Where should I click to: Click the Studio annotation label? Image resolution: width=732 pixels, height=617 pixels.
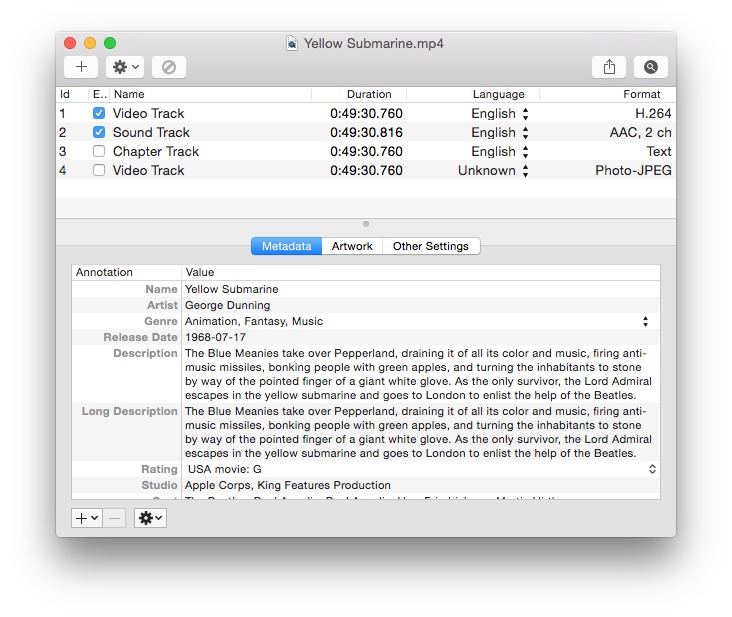tap(159, 485)
